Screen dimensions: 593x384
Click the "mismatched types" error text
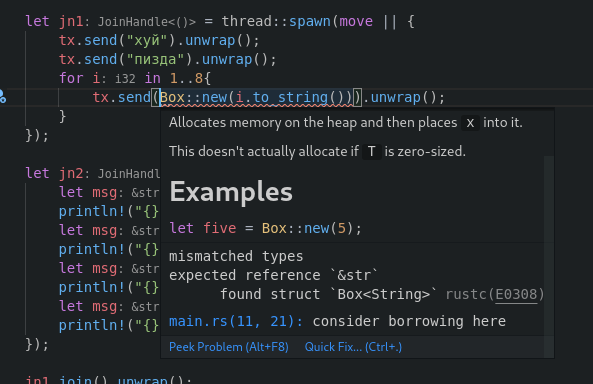236,257
